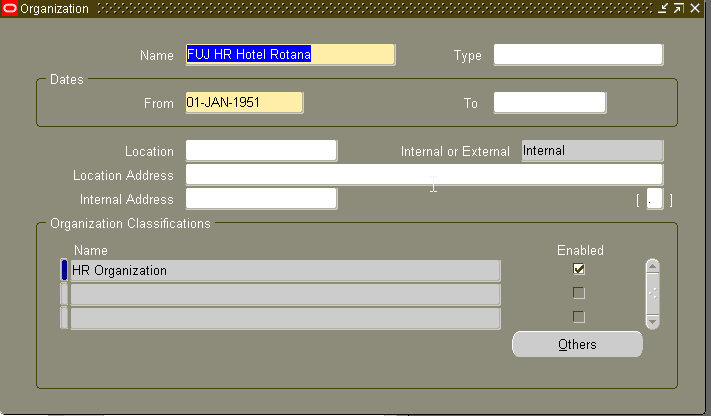Screen dimensions: 711x416
Task: Edit the Dates From field
Action: [x=244, y=103]
